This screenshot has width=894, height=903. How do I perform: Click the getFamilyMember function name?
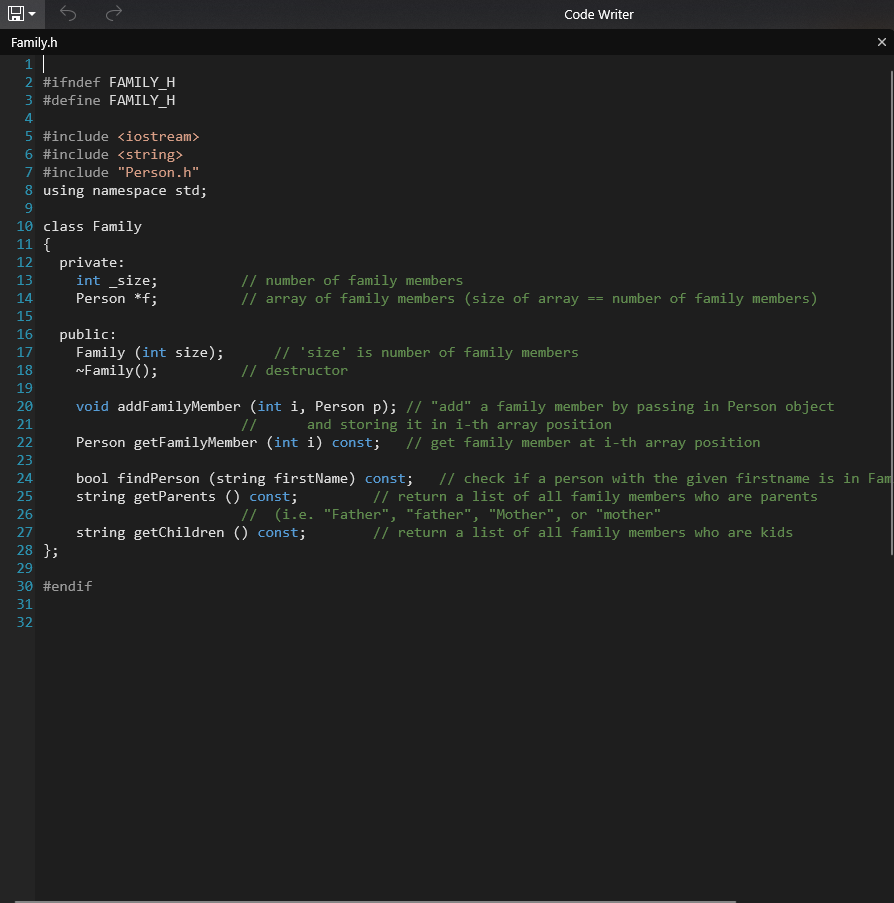pos(195,442)
